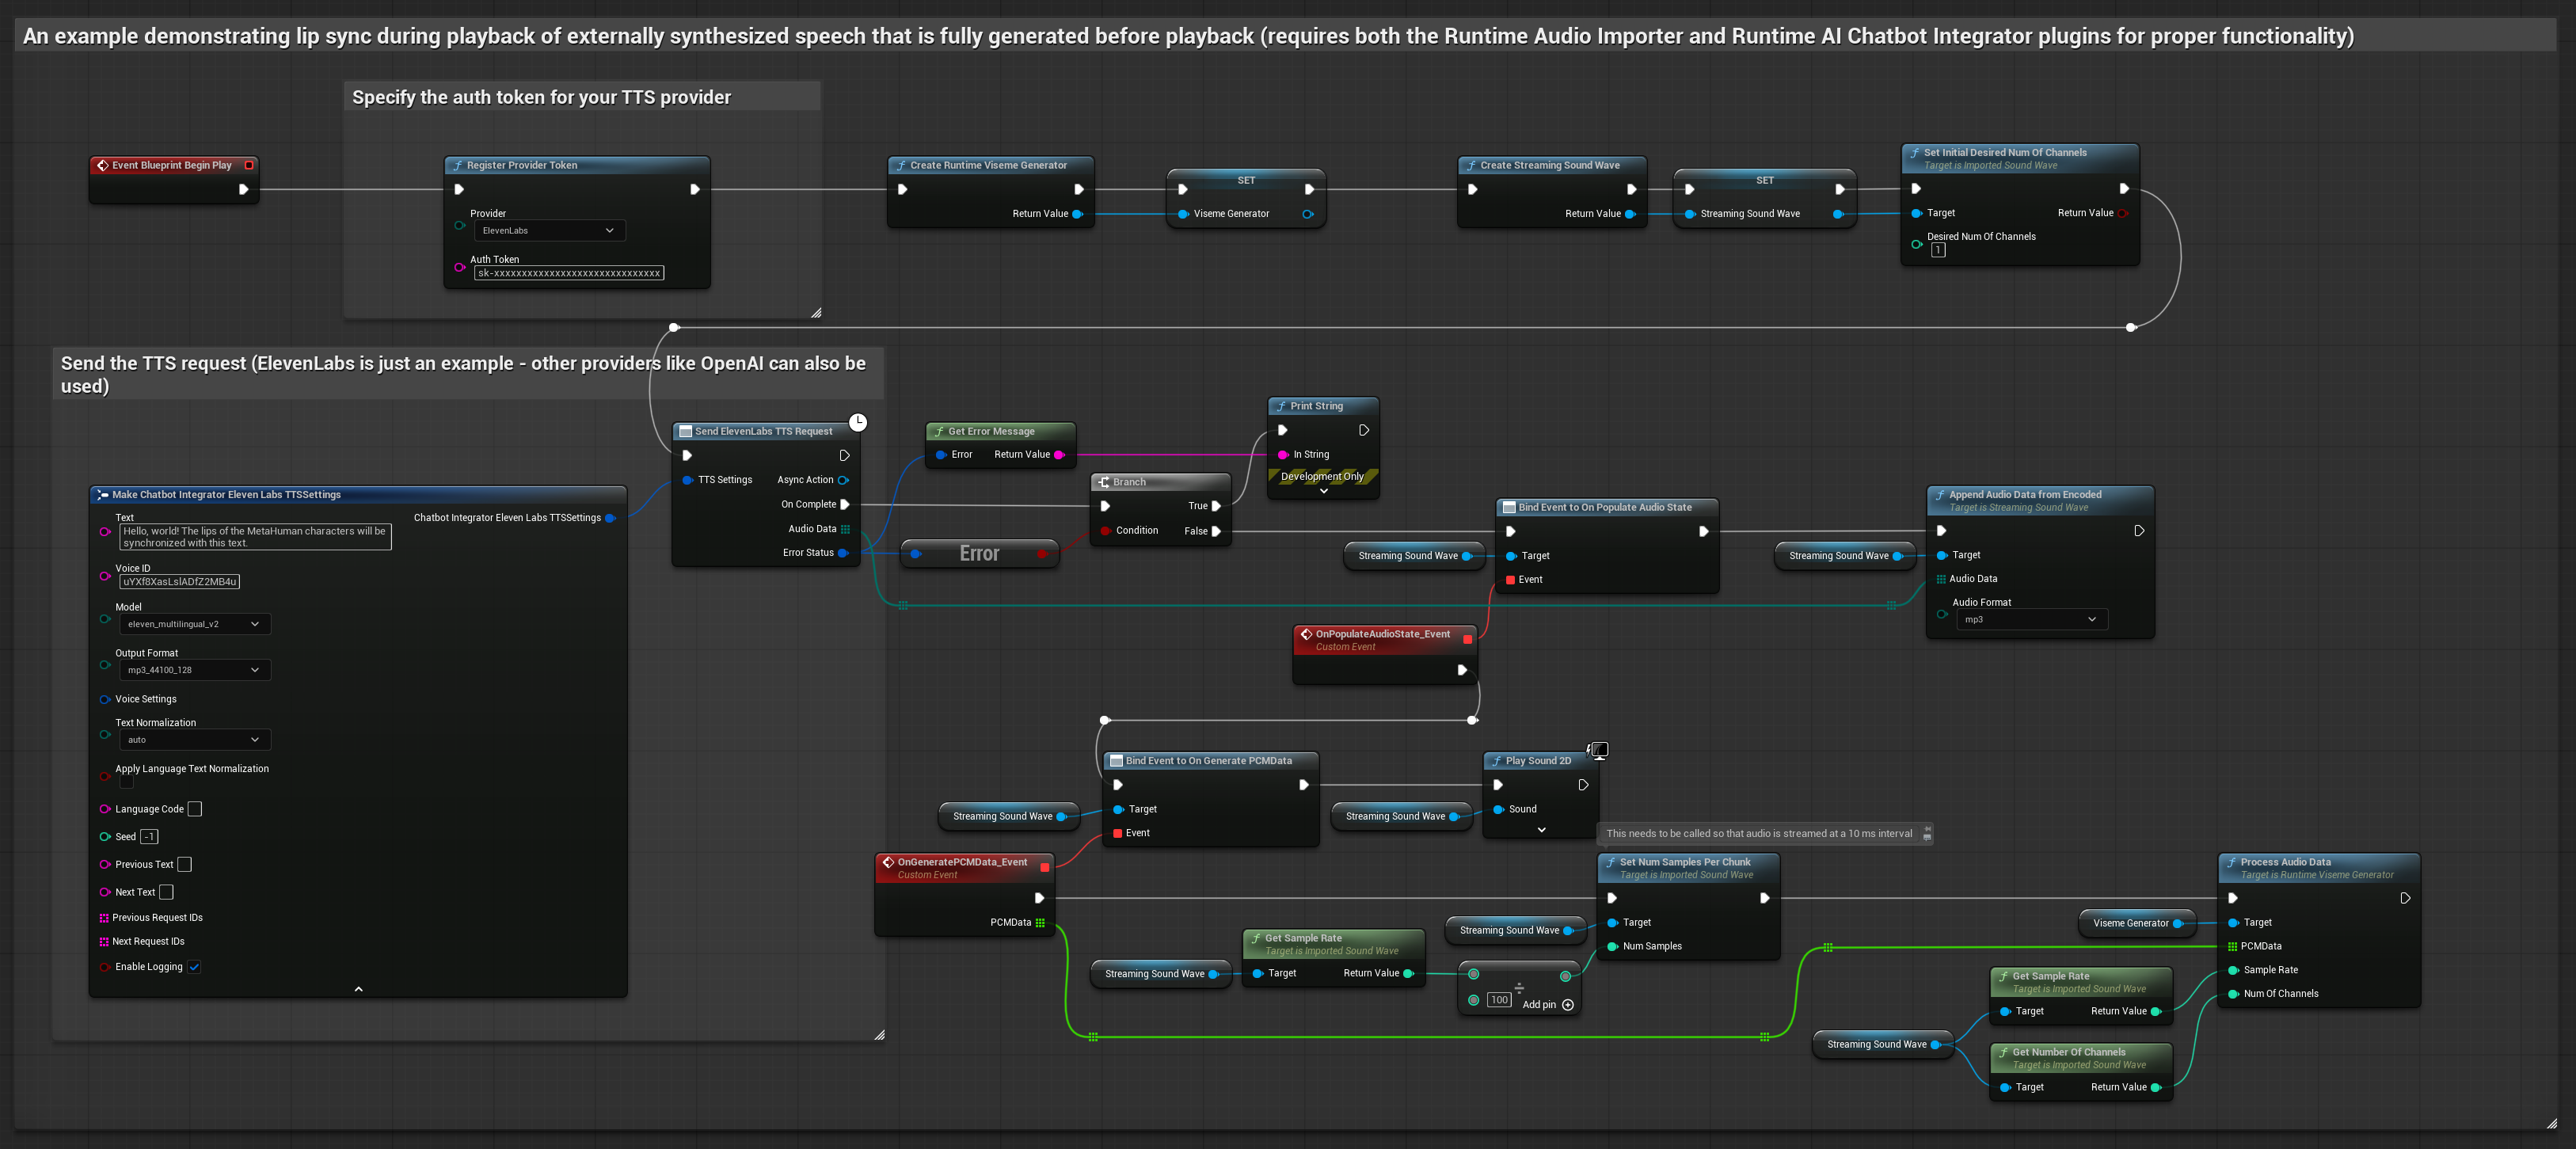Click the client-only monitor icon on Play Sound 2D
The width and height of the screenshot is (2576, 1149).
[1598, 750]
